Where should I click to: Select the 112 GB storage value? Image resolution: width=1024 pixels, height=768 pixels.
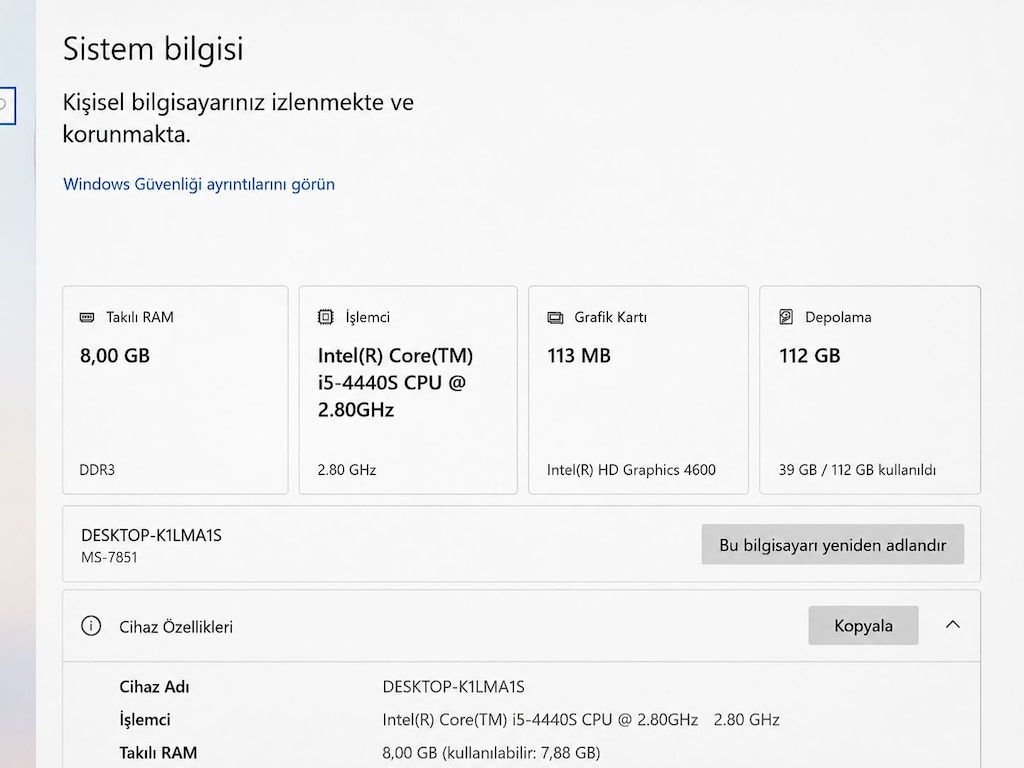(810, 356)
